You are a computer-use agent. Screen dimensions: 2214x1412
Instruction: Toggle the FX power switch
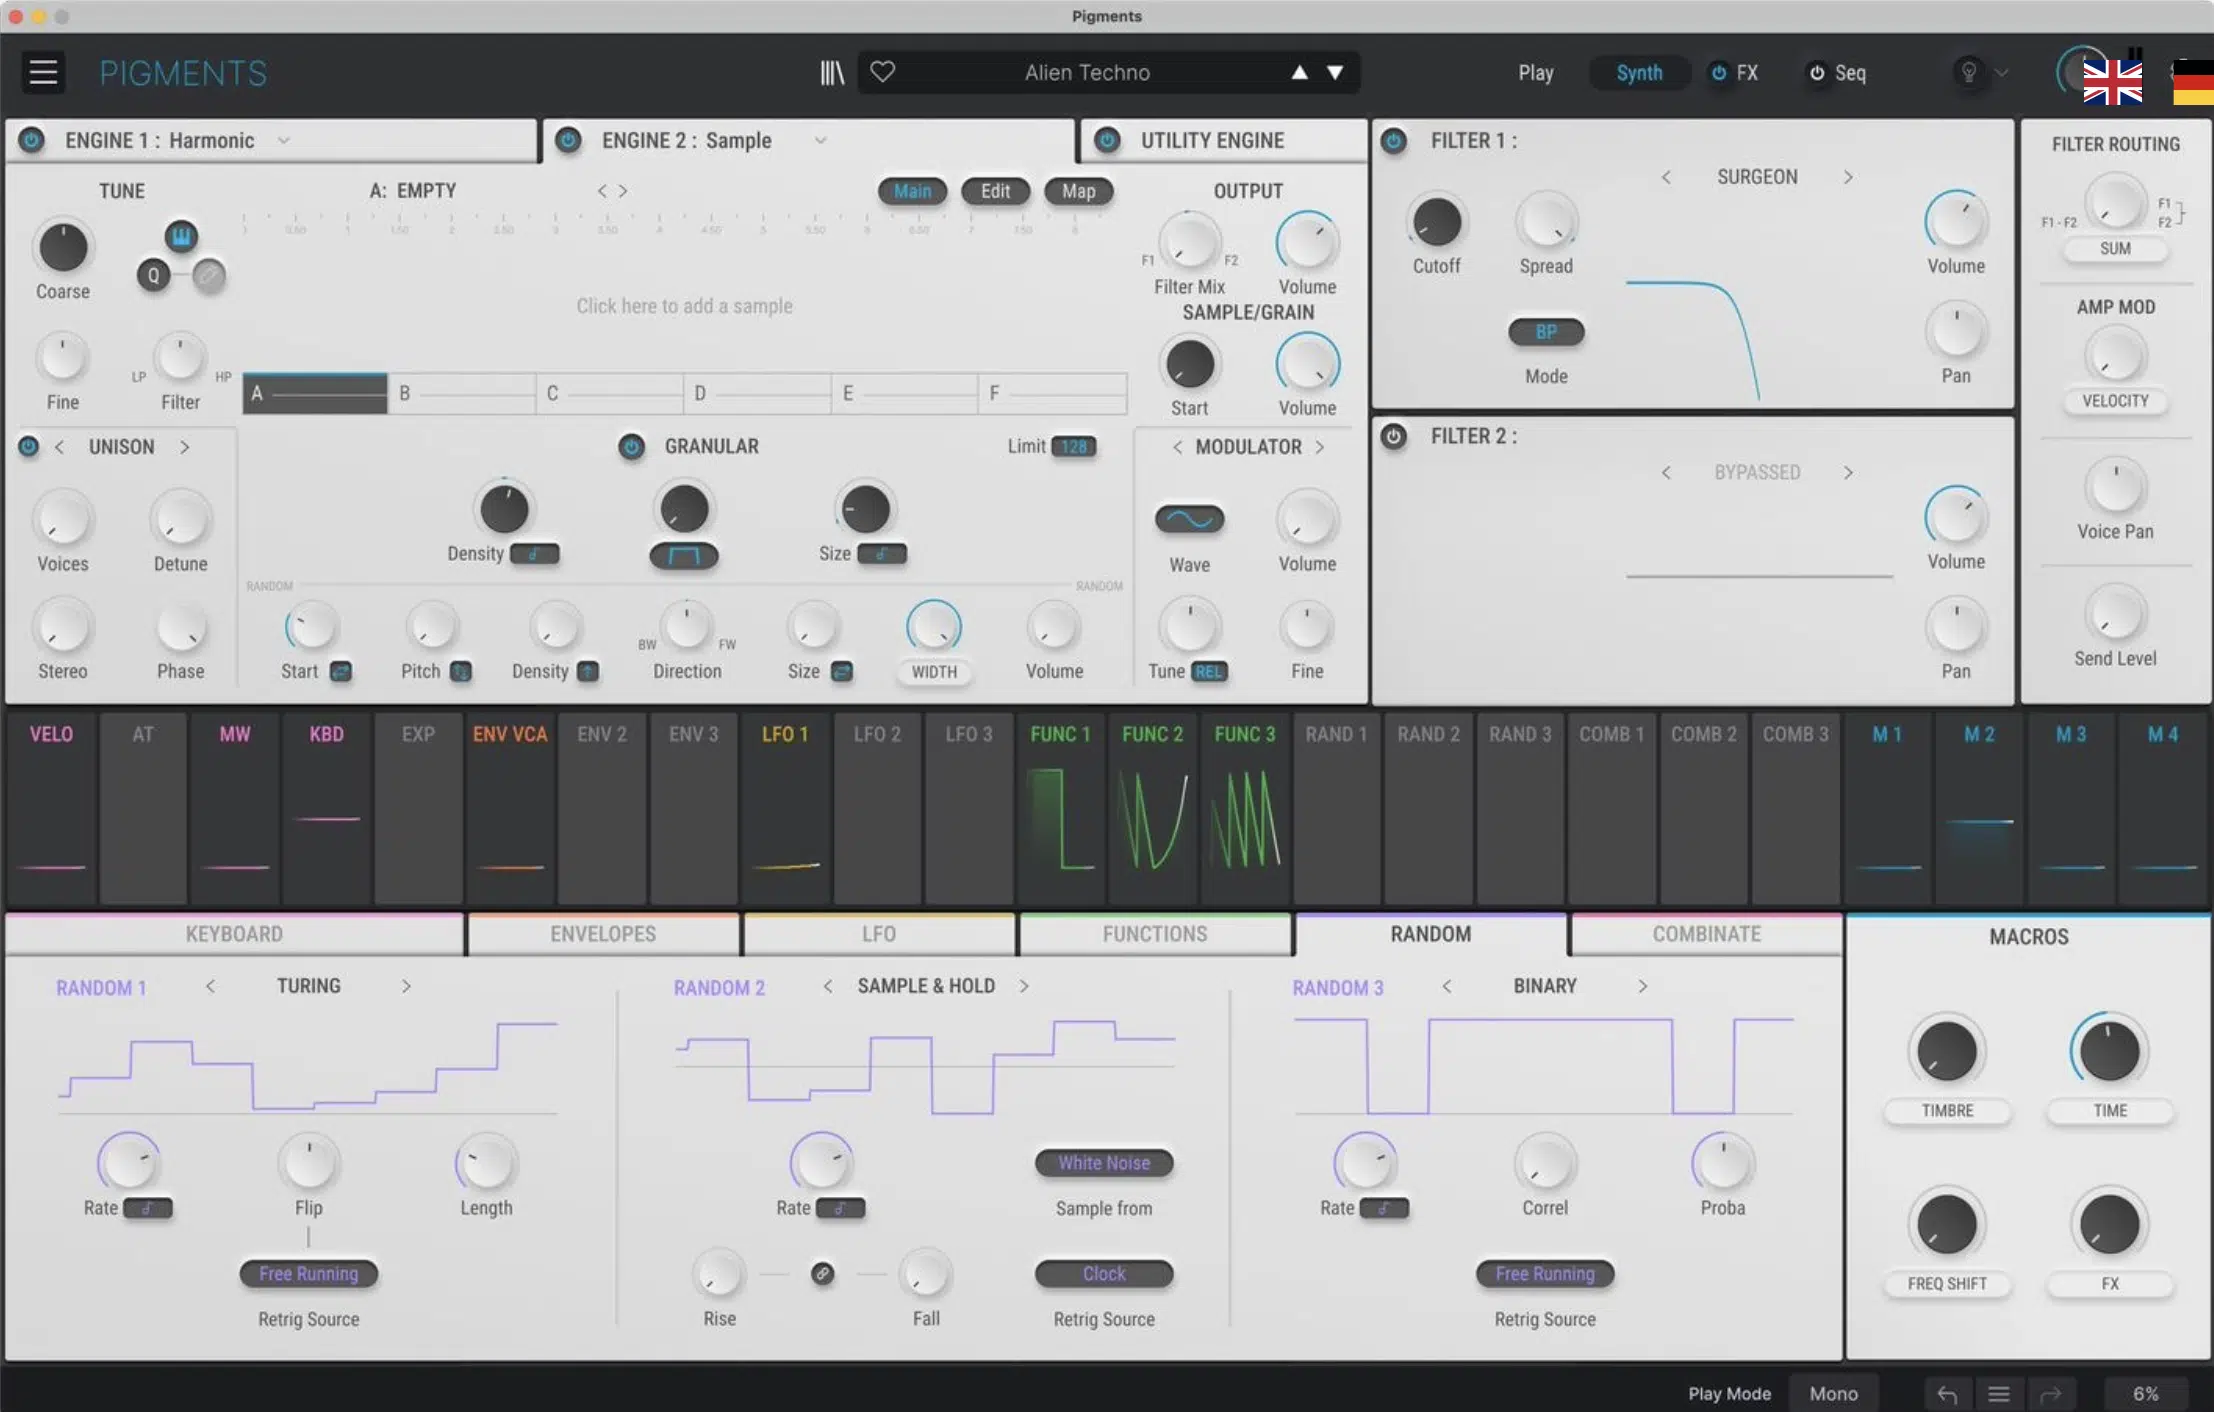[1719, 72]
